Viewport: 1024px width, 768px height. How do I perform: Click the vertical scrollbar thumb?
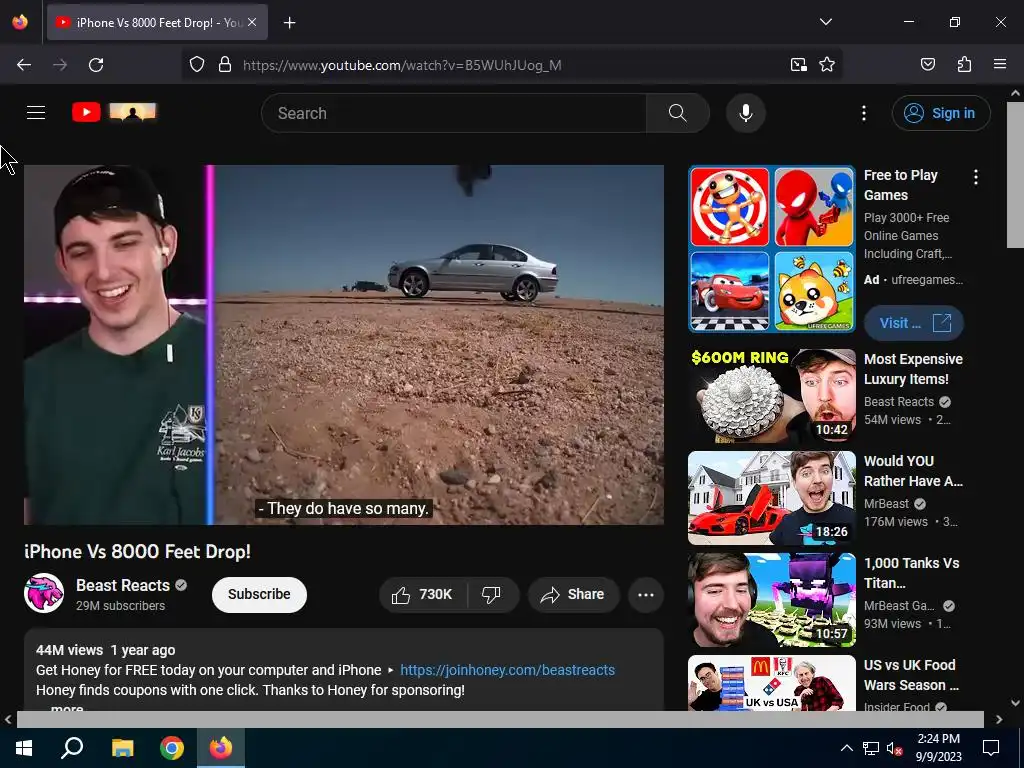[1015, 174]
